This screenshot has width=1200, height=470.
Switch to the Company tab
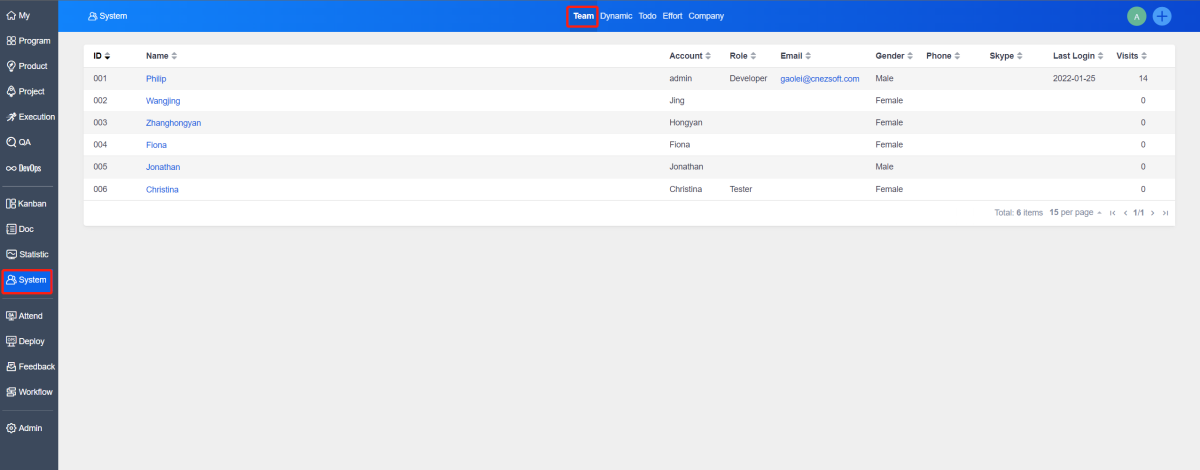706,16
